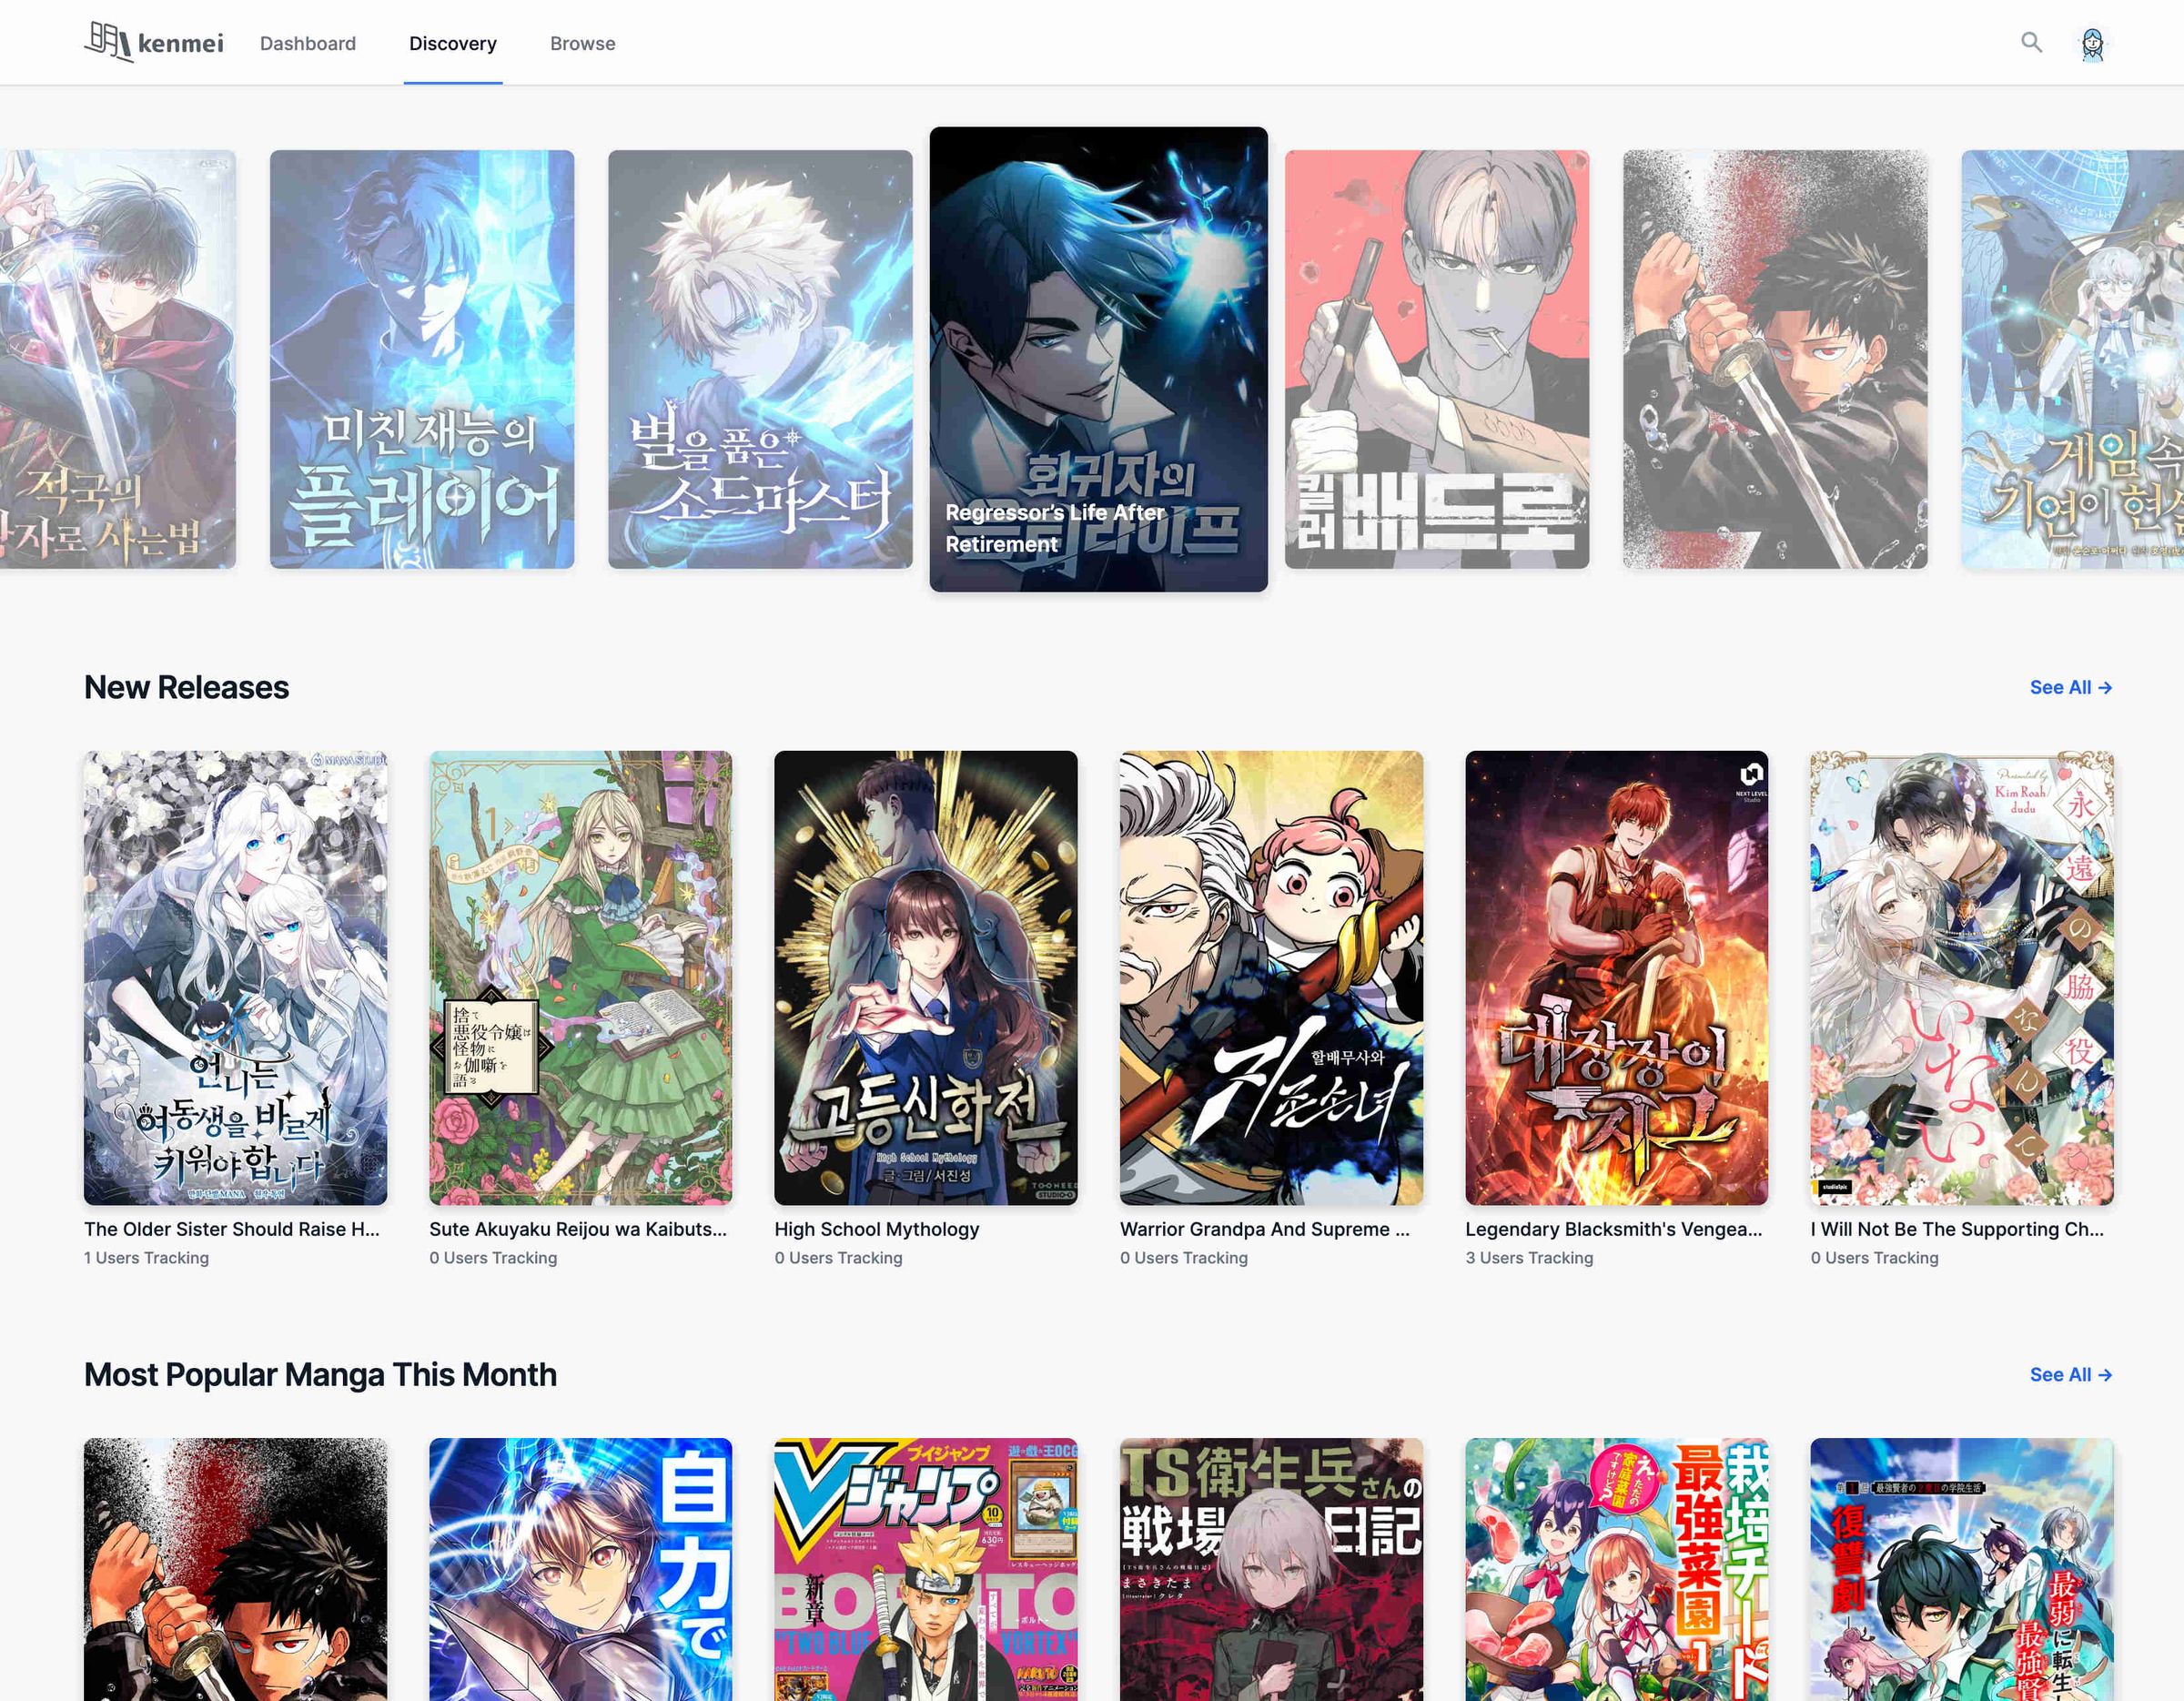Select the Warrior Grandpa And Supreme cover
The width and height of the screenshot is (2184, 1701).
(1269, 977)
